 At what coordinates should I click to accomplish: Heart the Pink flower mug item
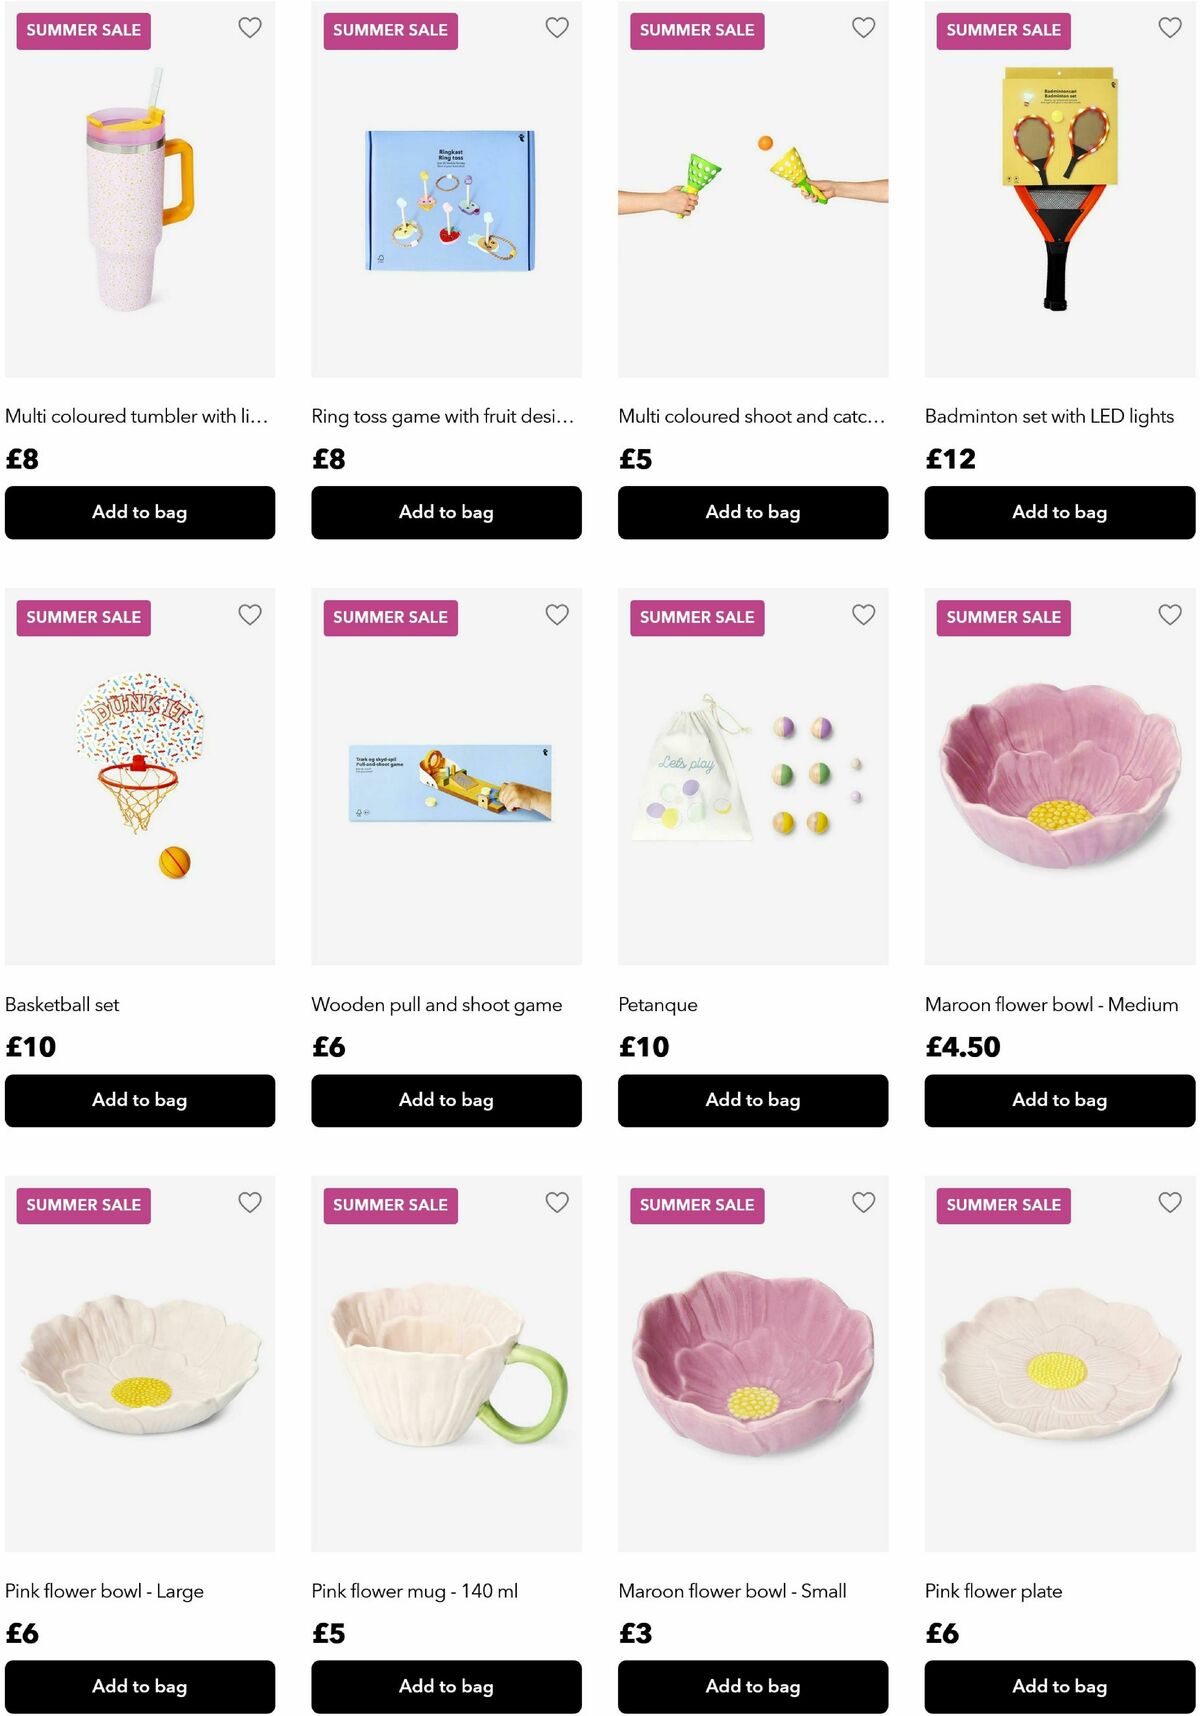coord(557,1202)
